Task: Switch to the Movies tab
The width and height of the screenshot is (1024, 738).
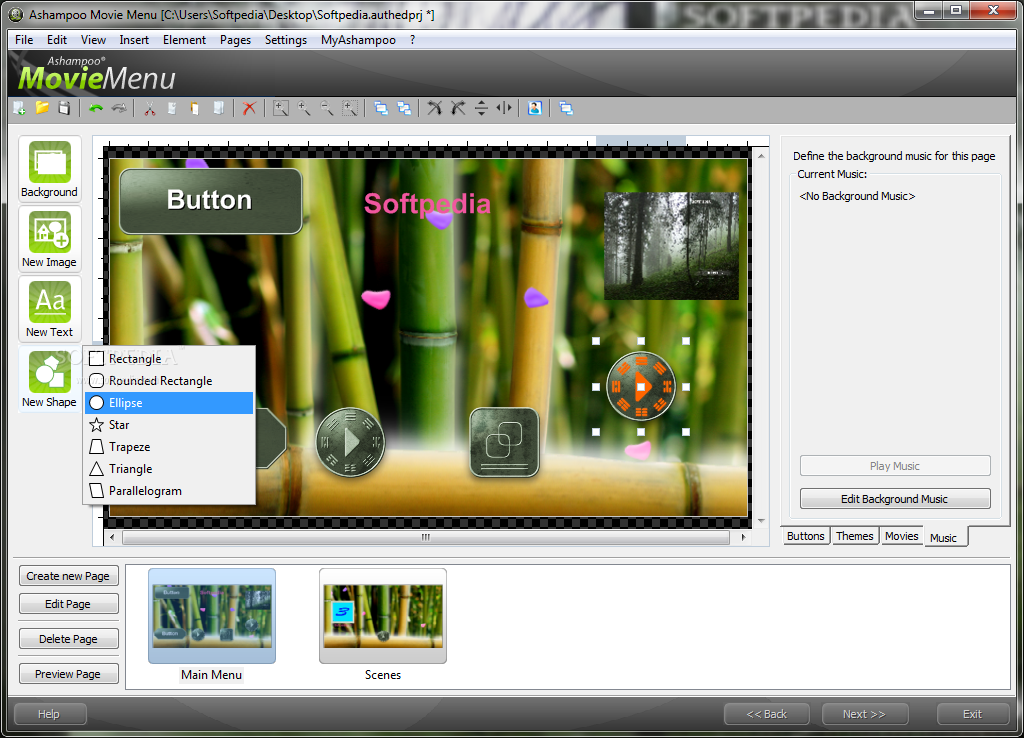Action: click(901, 536)
